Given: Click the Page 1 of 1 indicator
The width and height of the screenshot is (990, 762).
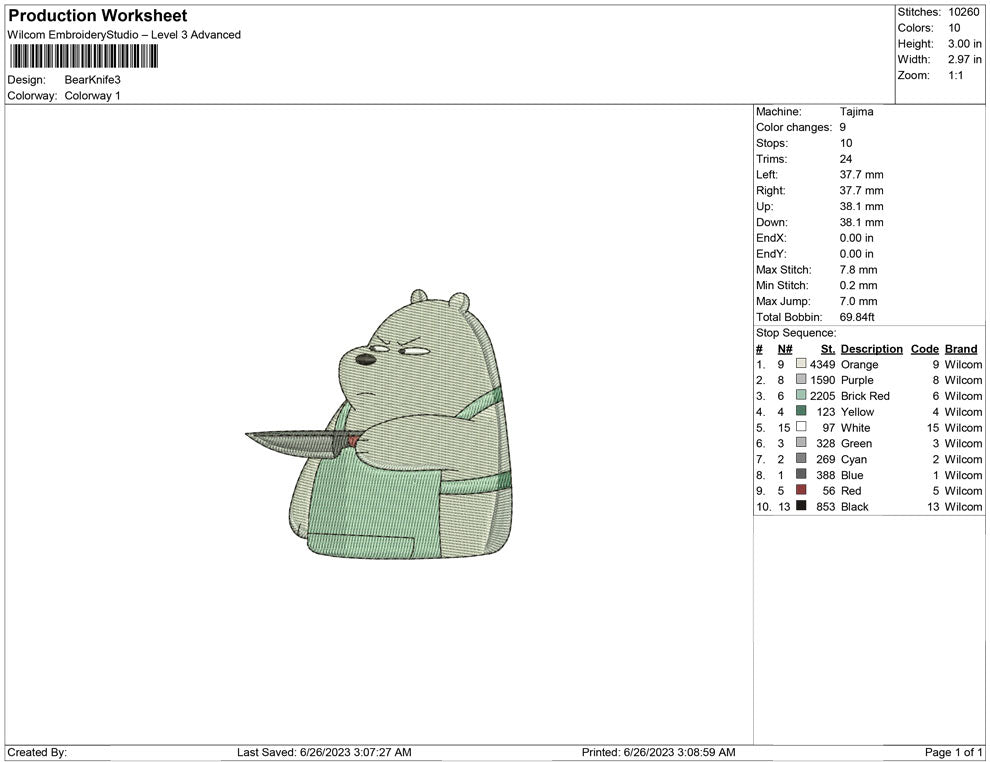Looking at the screenshot, I should tap(953, 752).
